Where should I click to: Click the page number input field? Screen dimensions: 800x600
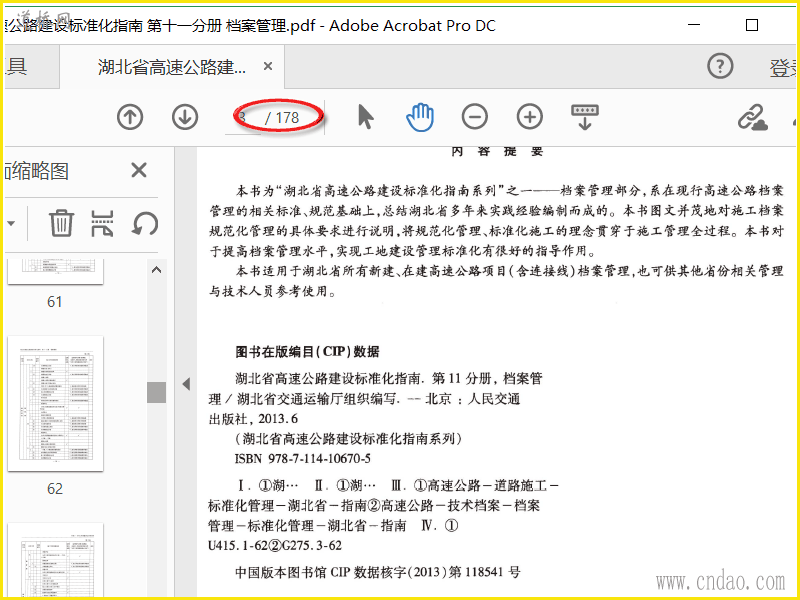pos(243,118)
